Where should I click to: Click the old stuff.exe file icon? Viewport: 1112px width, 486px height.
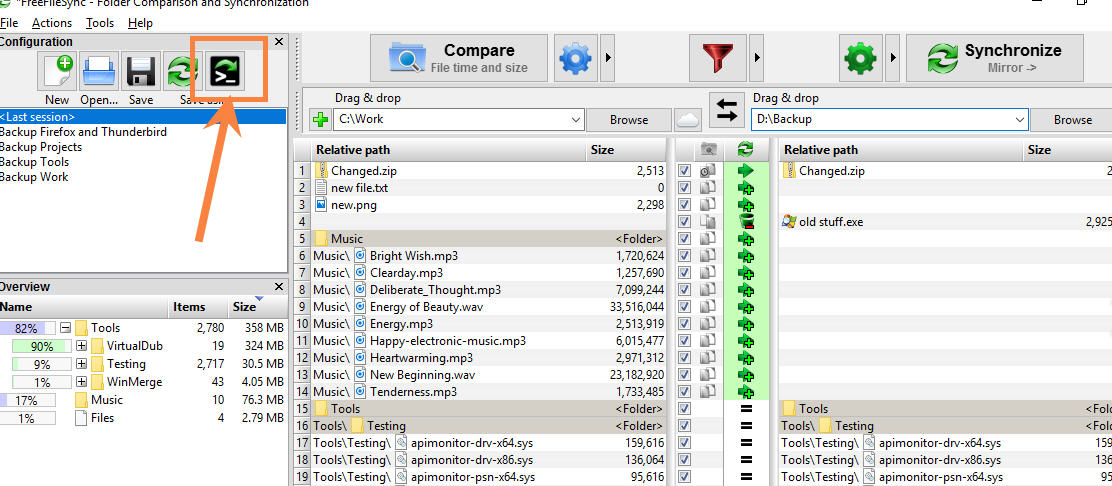(x=789, y=221)
